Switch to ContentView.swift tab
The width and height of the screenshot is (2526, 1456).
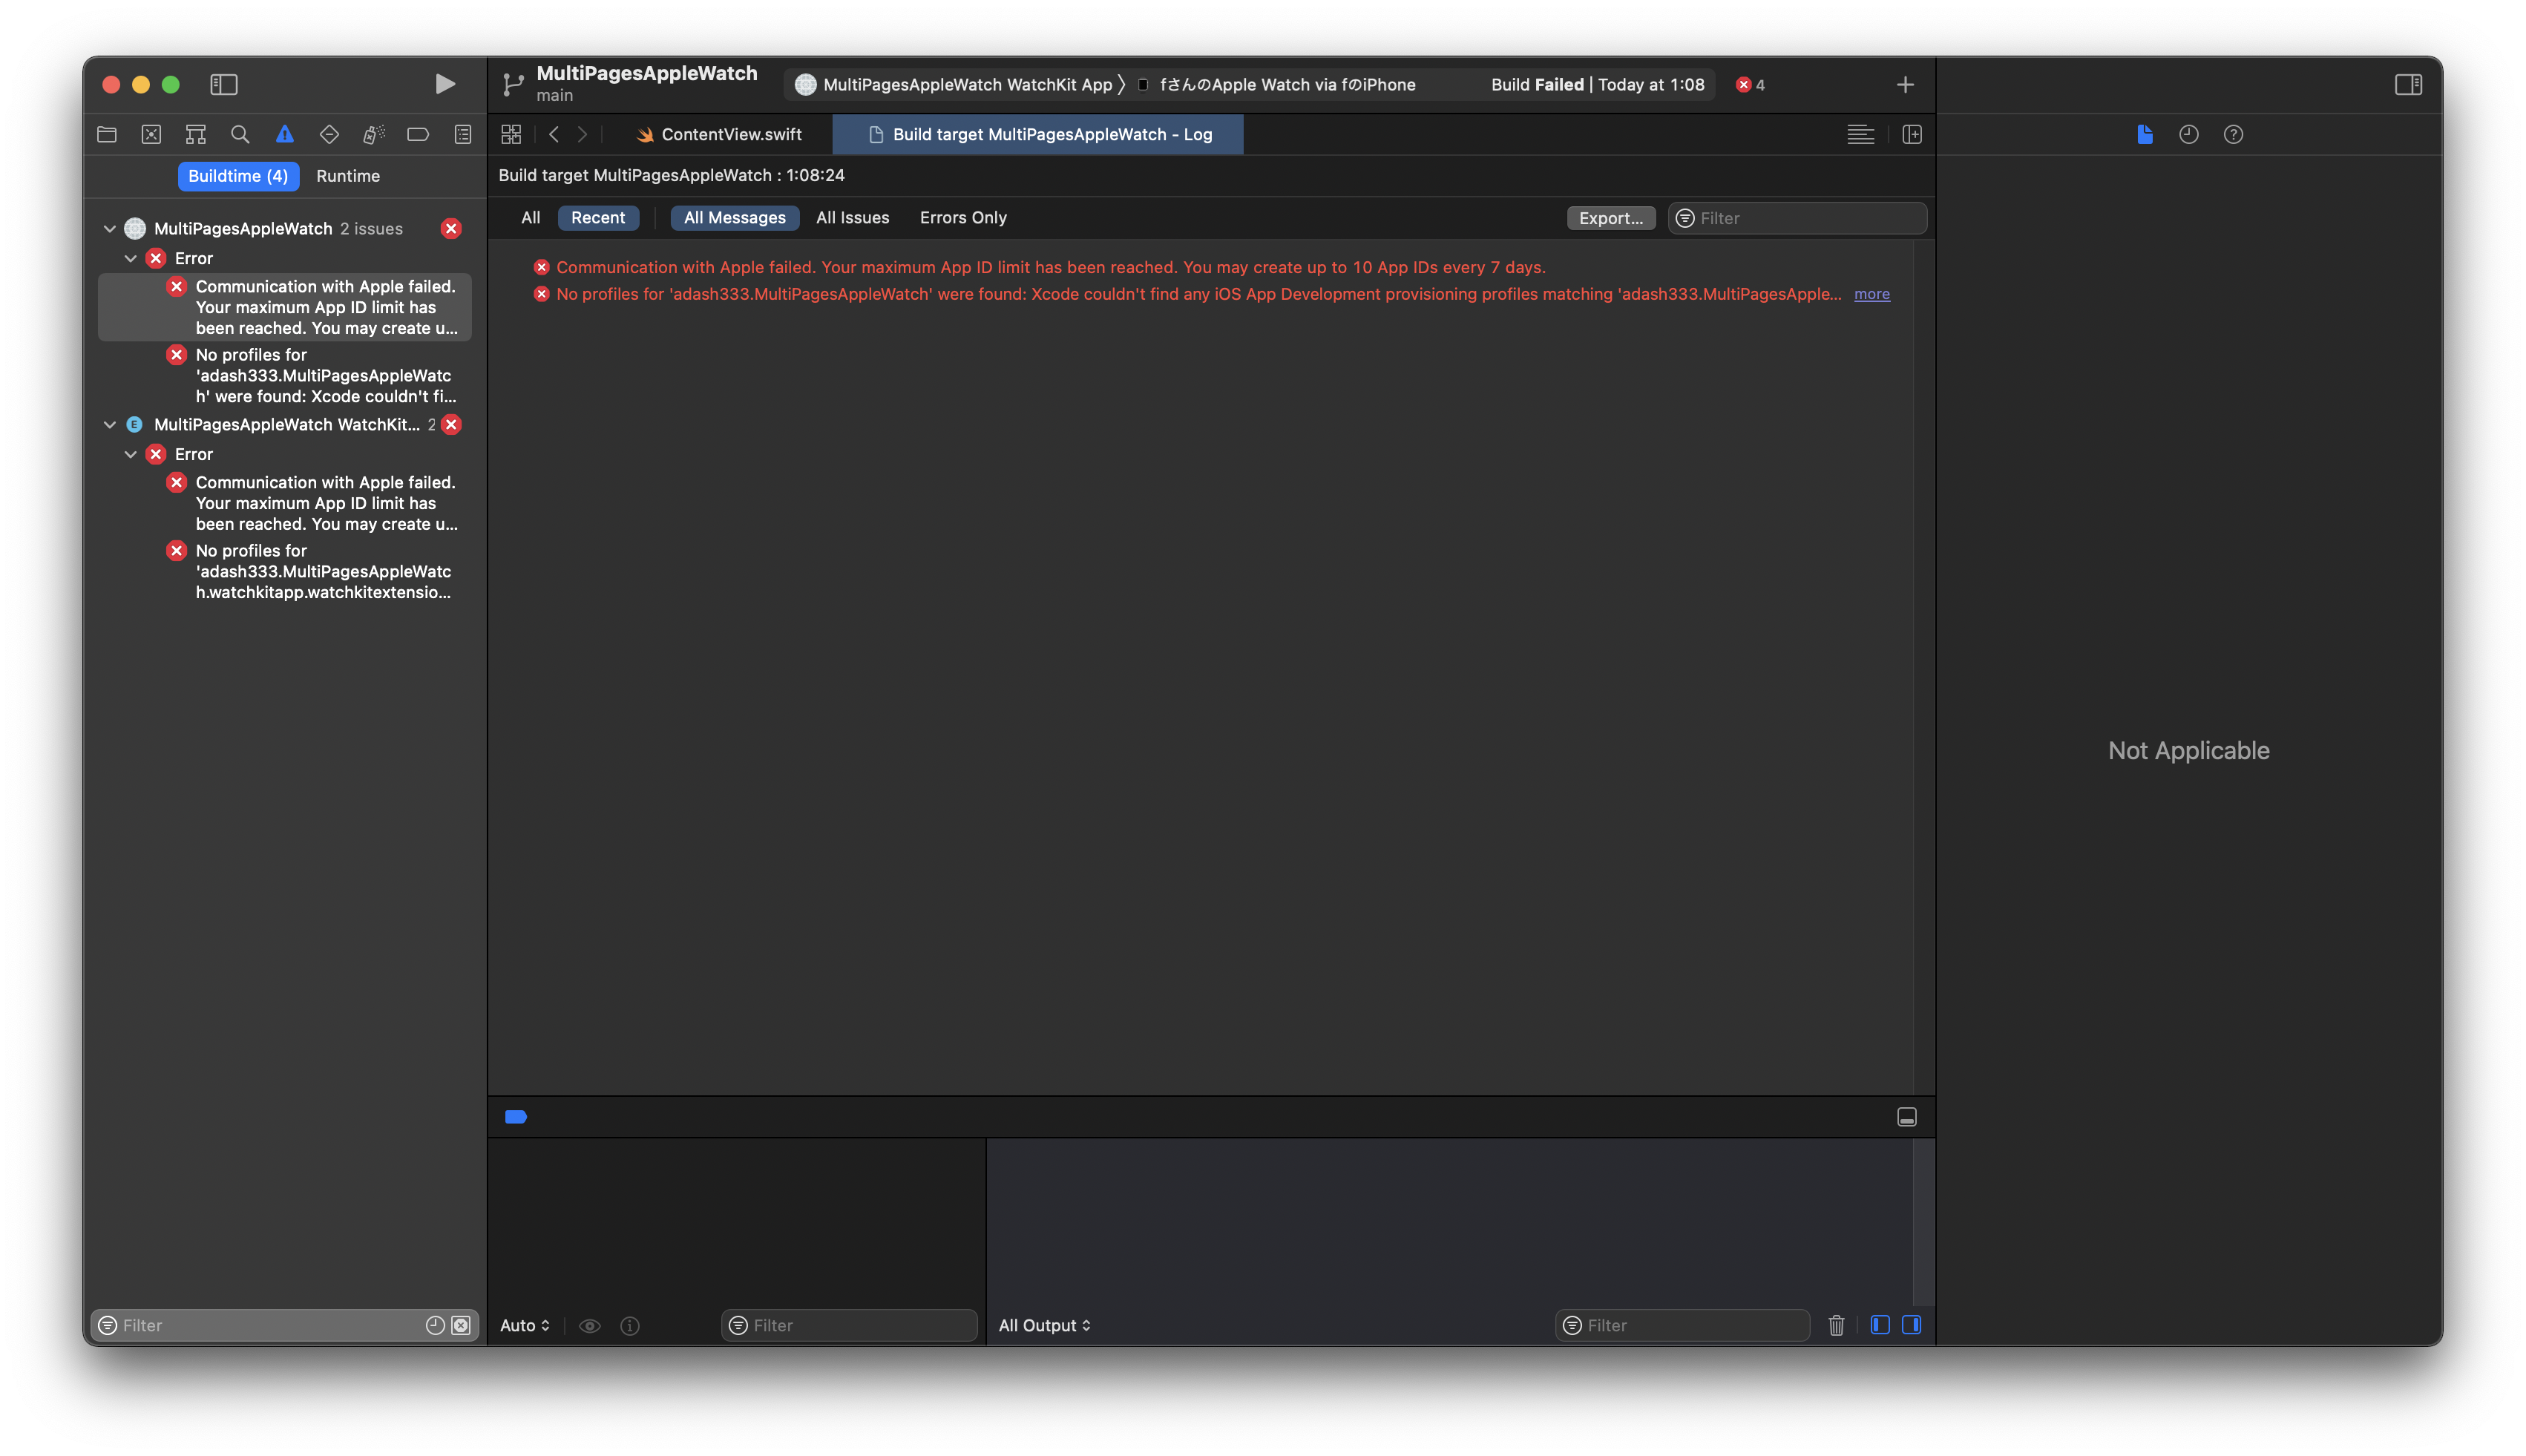[719, 134]
